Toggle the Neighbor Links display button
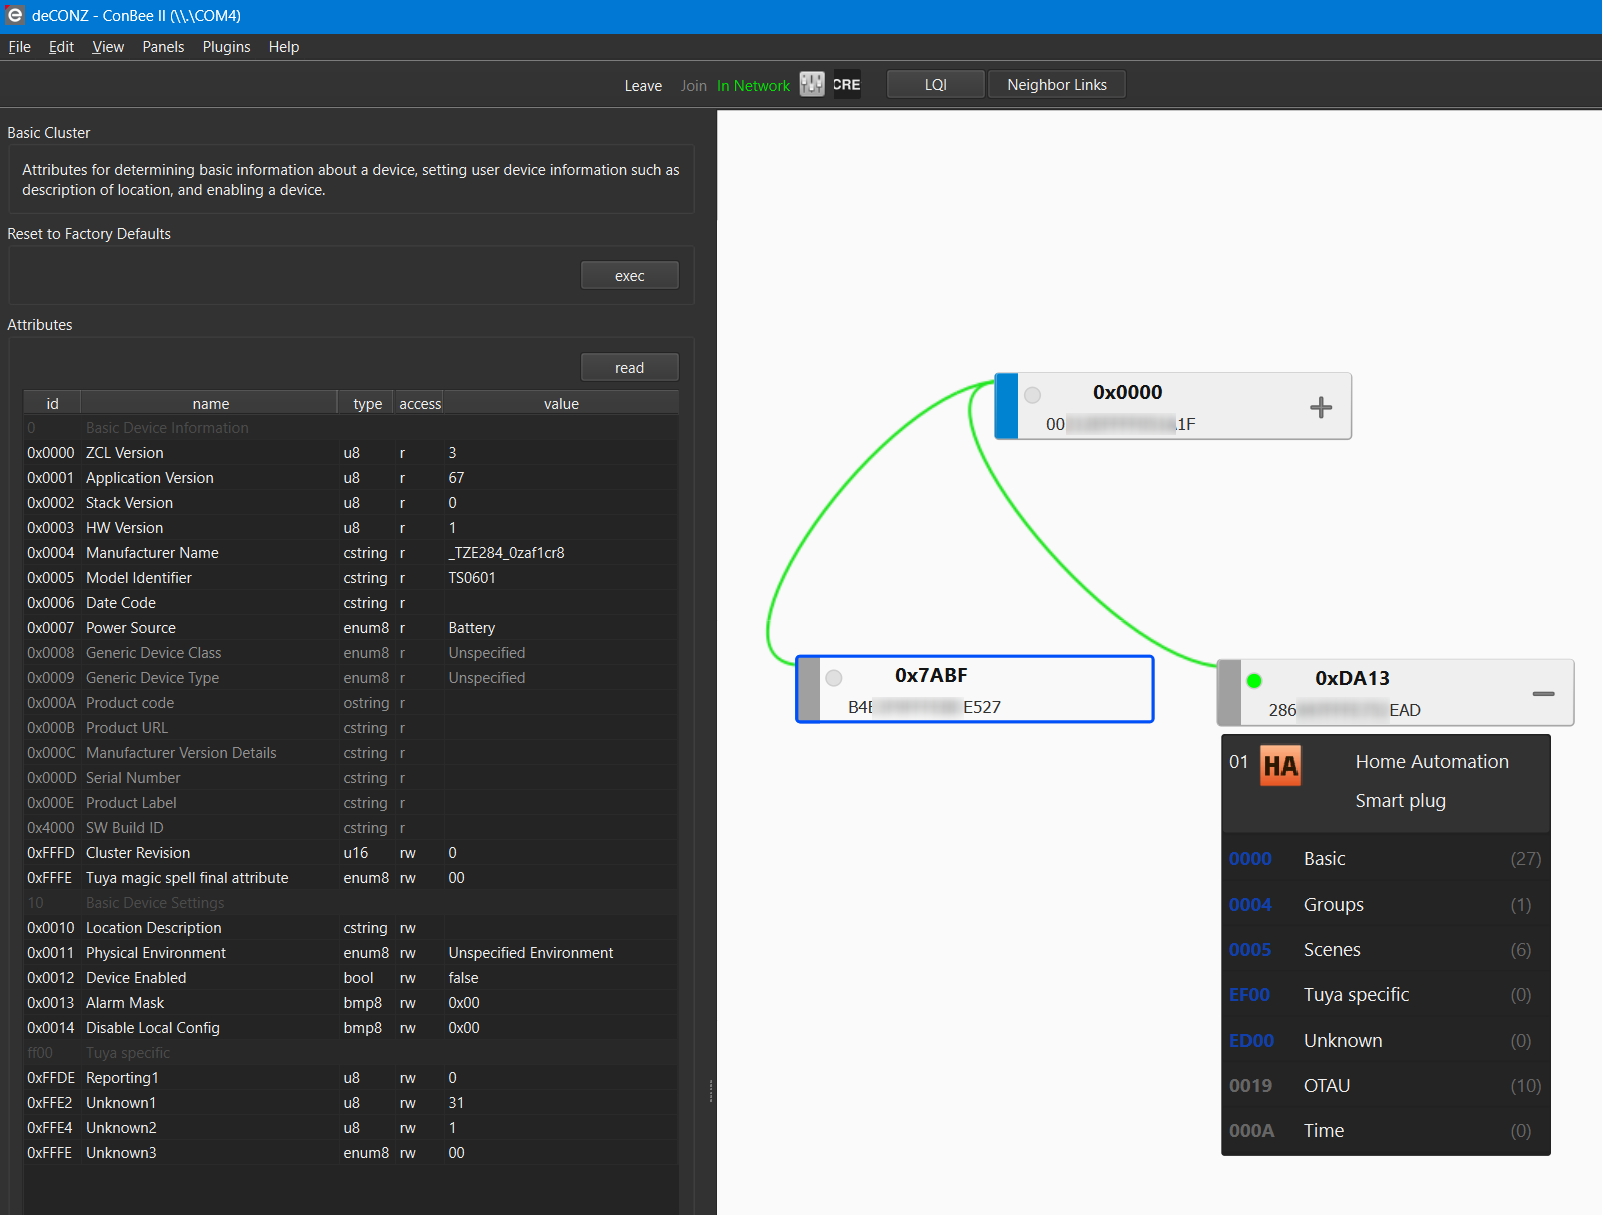This screenshot has width=1602, height=1215. pyautogui.click(x=1056, y=85)
